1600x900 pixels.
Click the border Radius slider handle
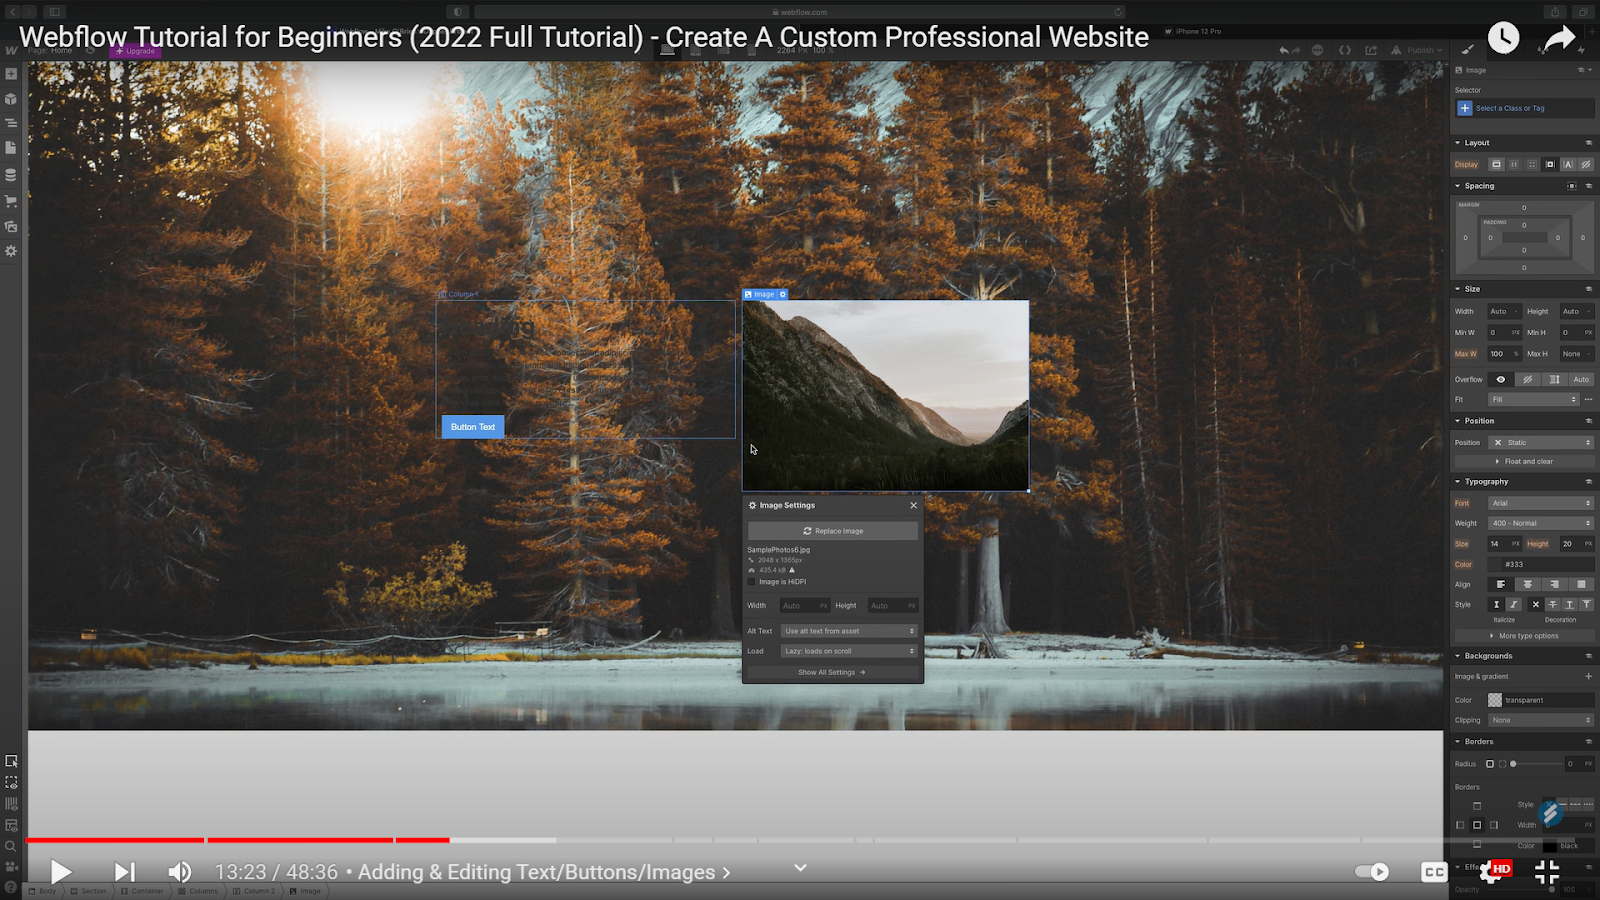click(x=1513, y=764)
